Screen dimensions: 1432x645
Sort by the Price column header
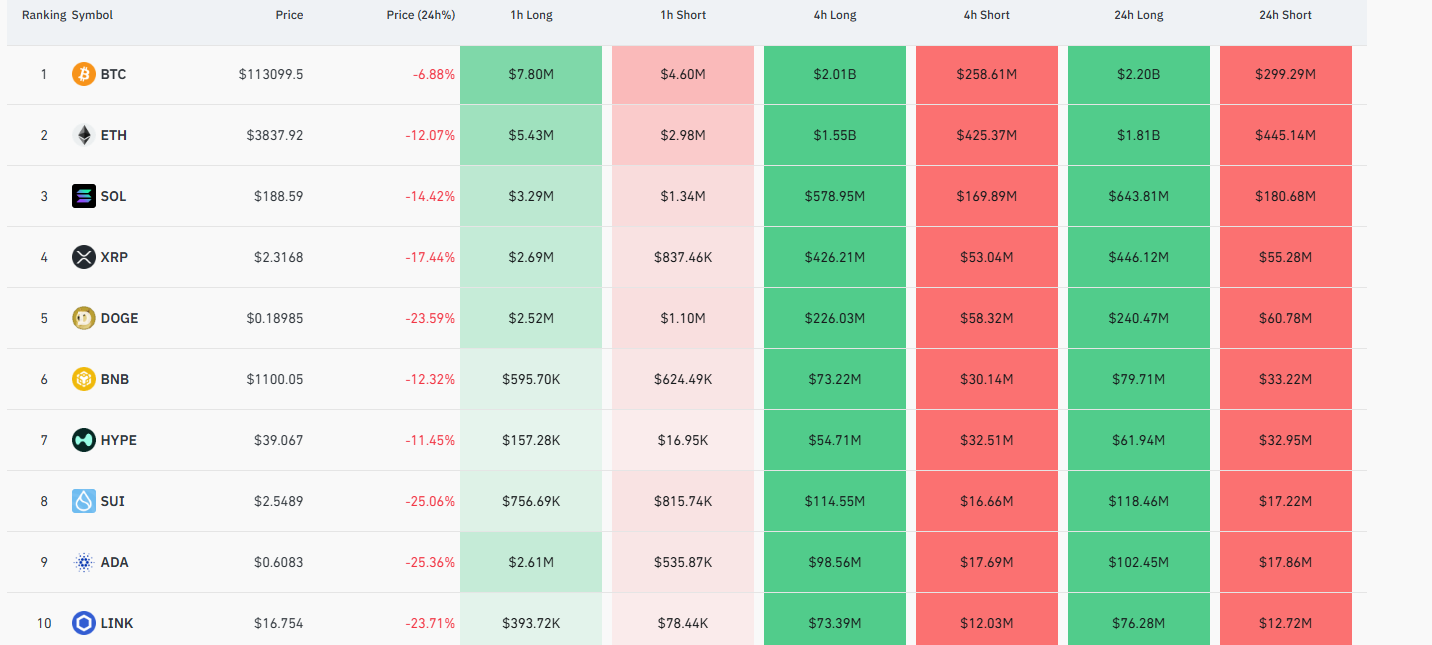pyautogui.click(x=289, y=15)
